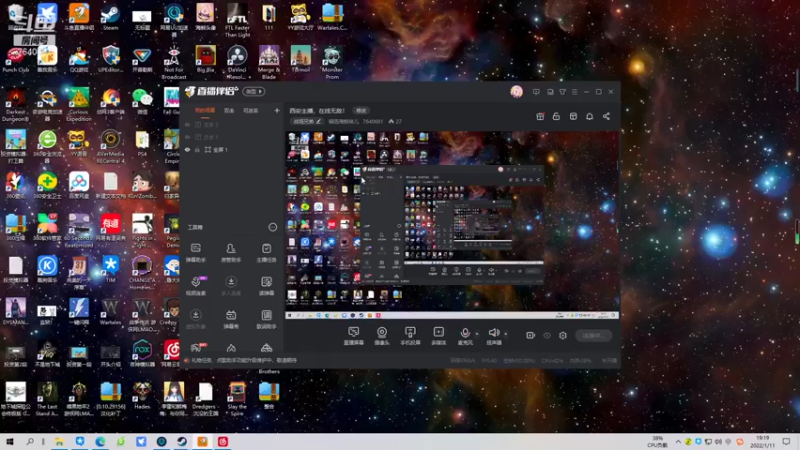Open the taskbar search magnifier
Viewport: 800px width, 450px height.
pos(30,442)
